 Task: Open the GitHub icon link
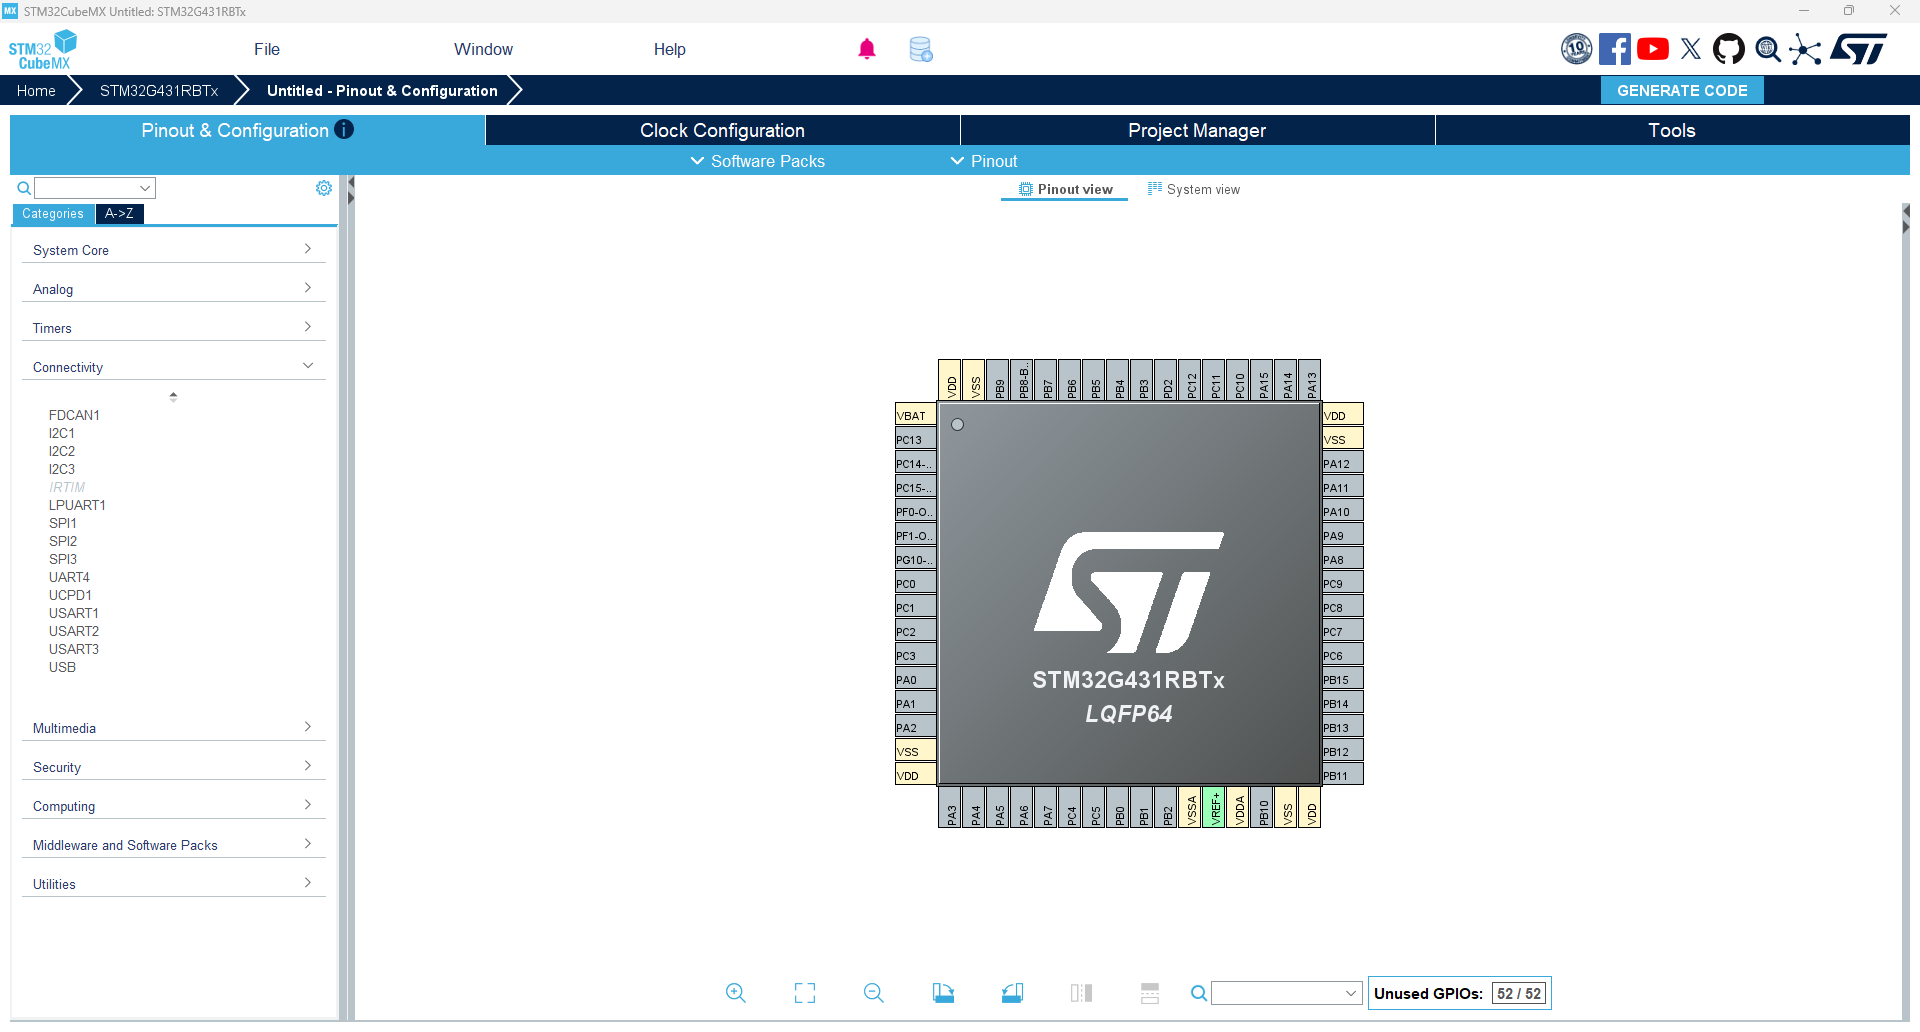pos(1728,49)
